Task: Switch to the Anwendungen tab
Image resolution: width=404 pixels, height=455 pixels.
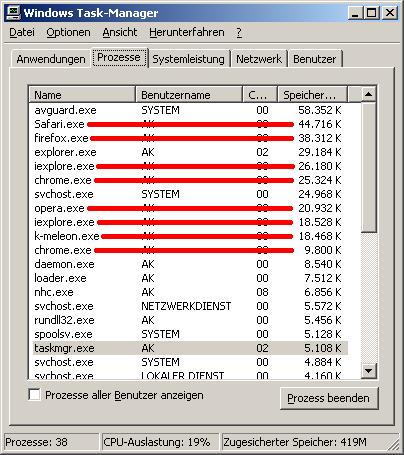Action: (51, 59)
